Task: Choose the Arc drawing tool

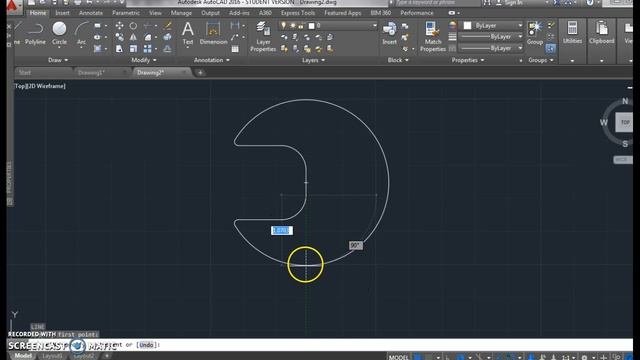Action: point(82,33)
